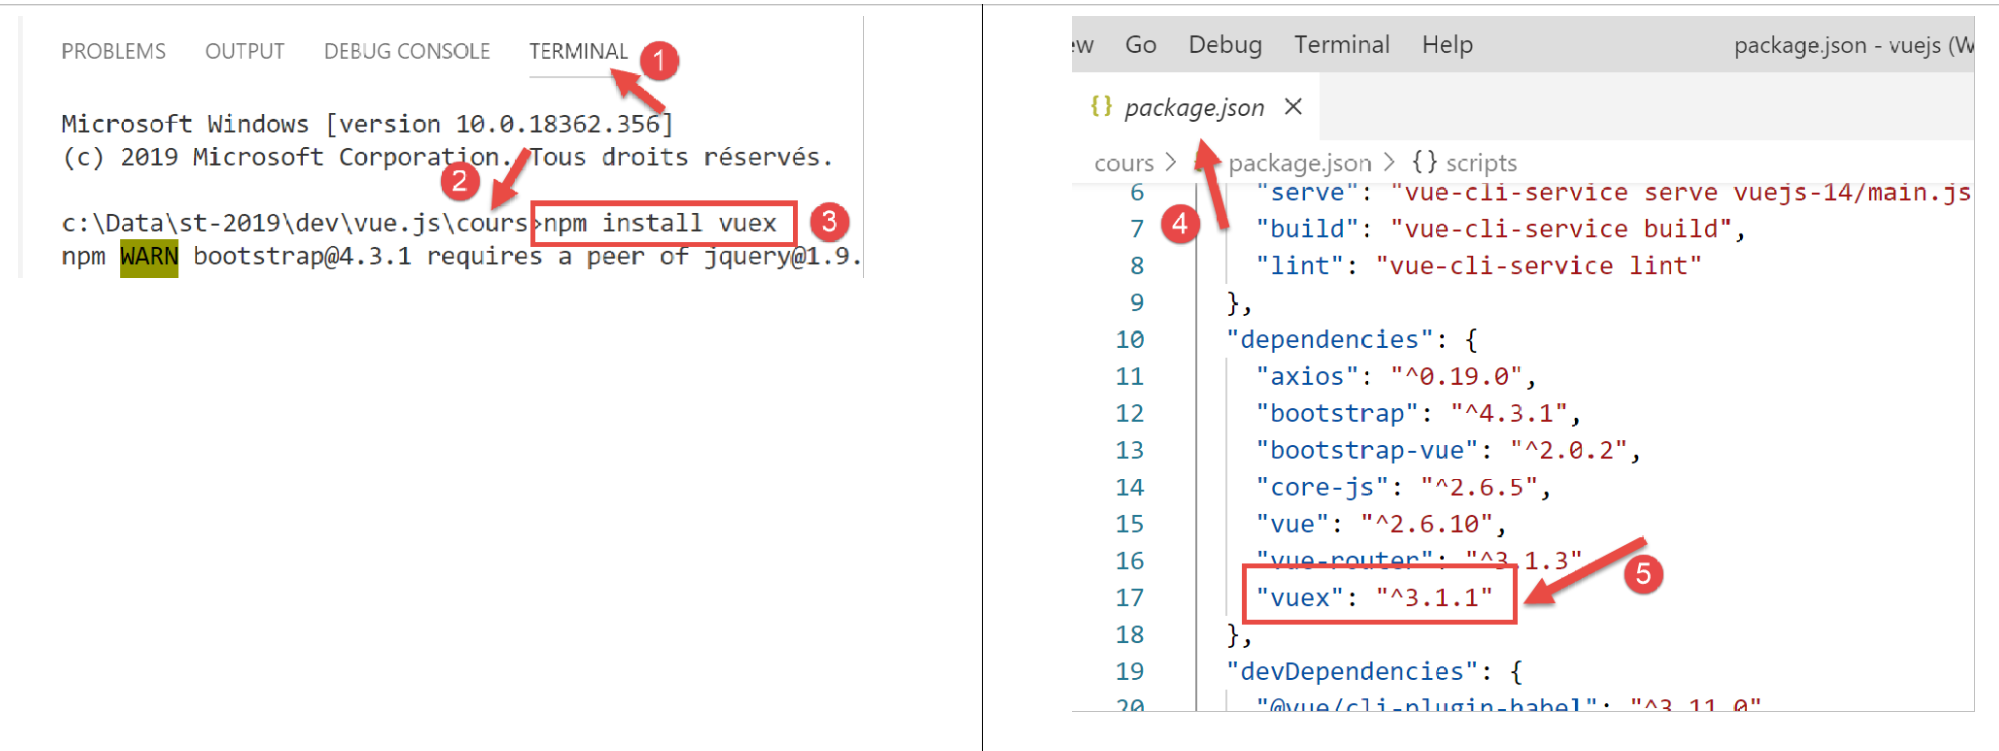Viewport: 1999px width, 751px height.
Task: Click the braces icon beside scripts breadcrumb
Action: [1424, 162]
